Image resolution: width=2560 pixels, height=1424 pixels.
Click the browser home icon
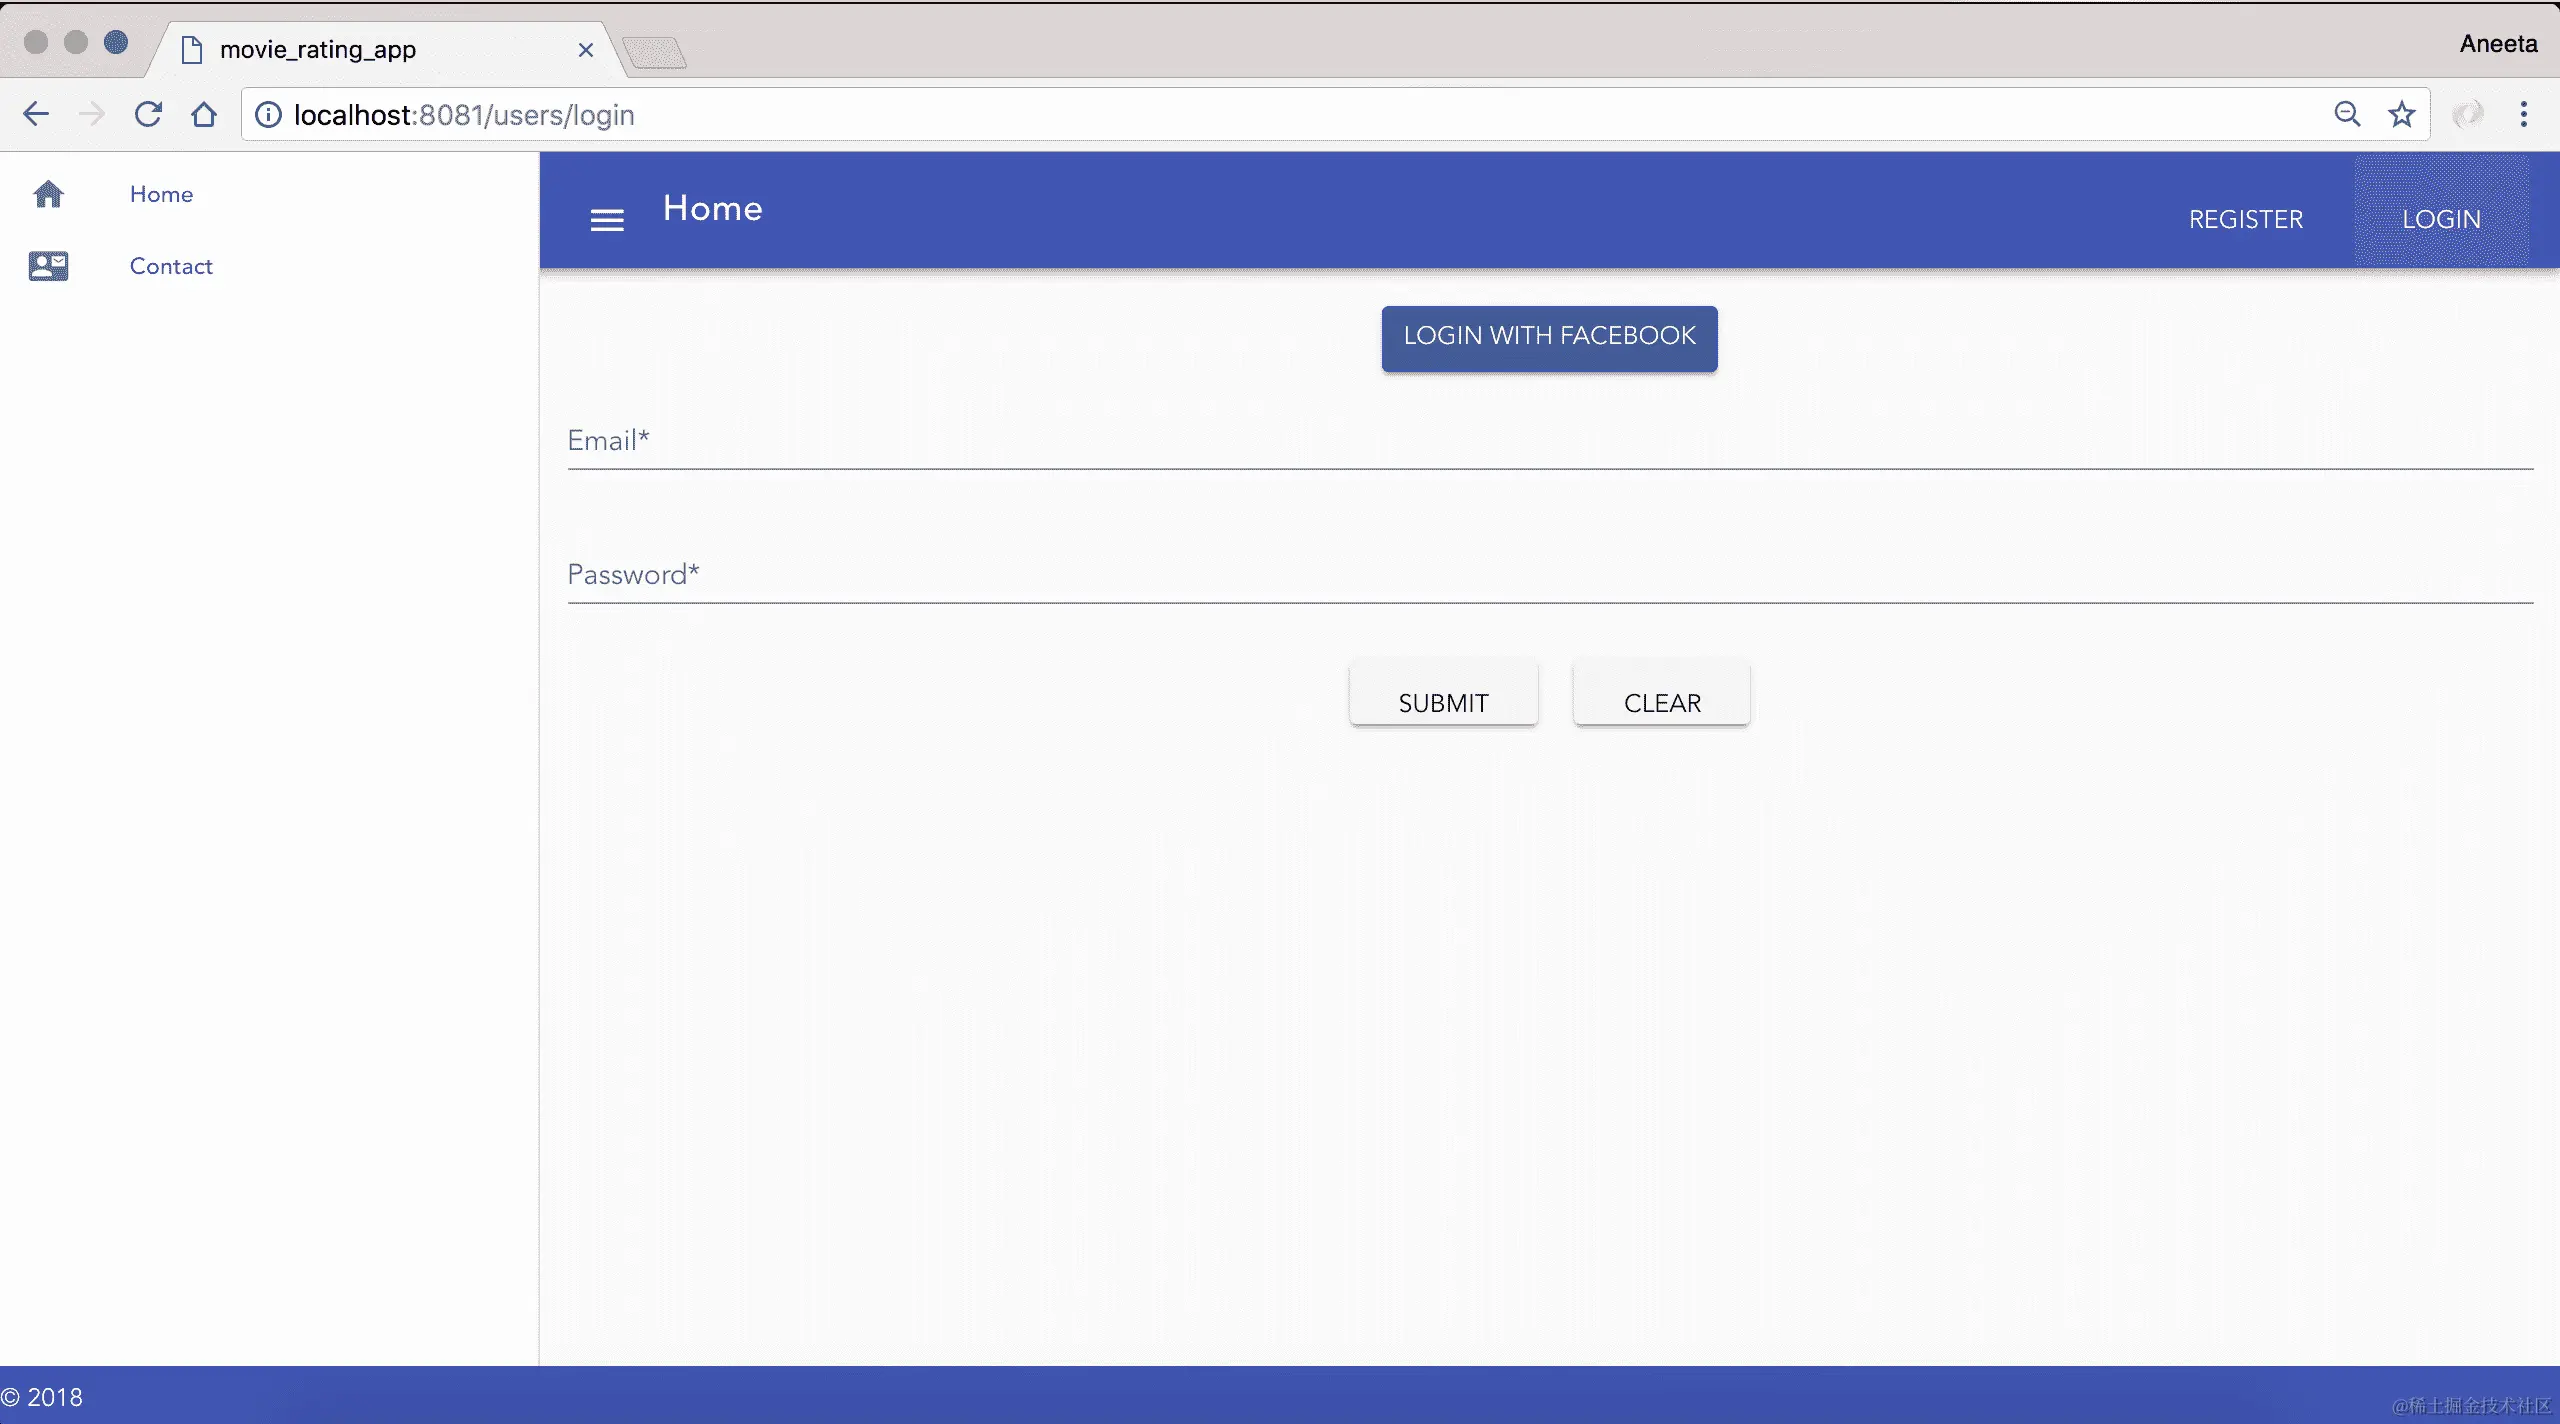click(204, 114)
